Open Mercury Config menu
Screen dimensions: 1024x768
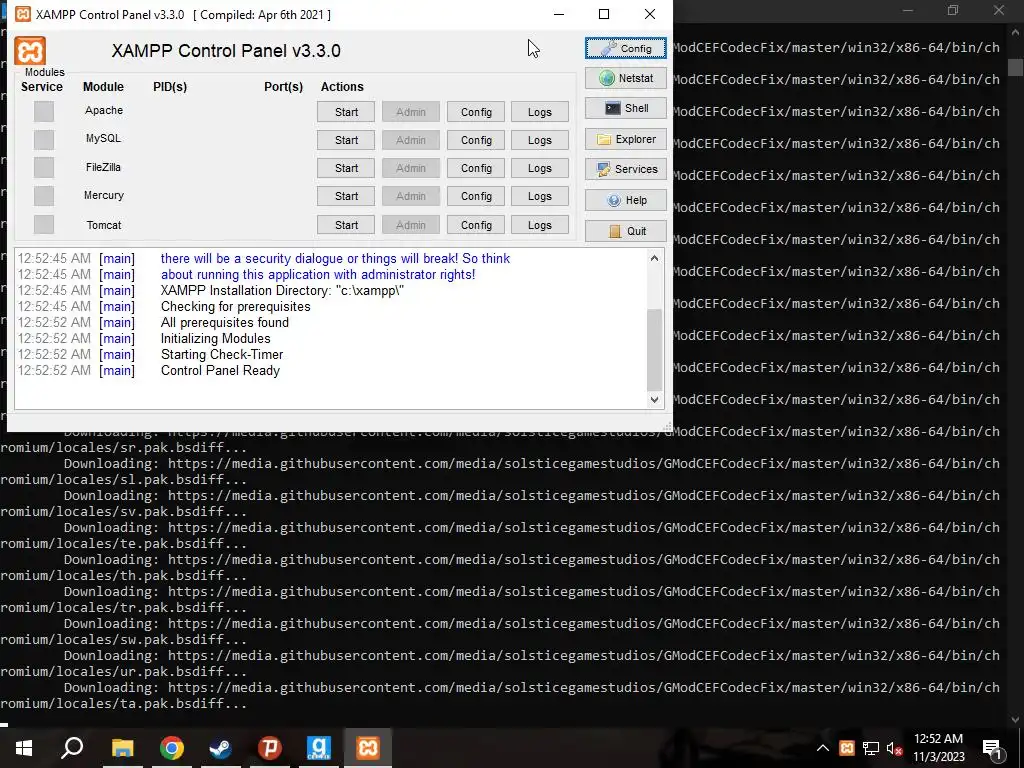coord(476,196)
